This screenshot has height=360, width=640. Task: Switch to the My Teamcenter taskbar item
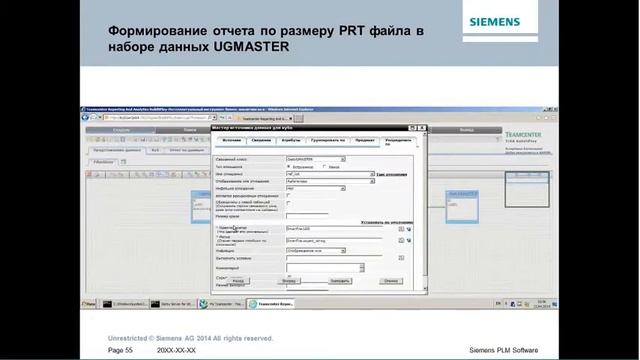[221, 304]
